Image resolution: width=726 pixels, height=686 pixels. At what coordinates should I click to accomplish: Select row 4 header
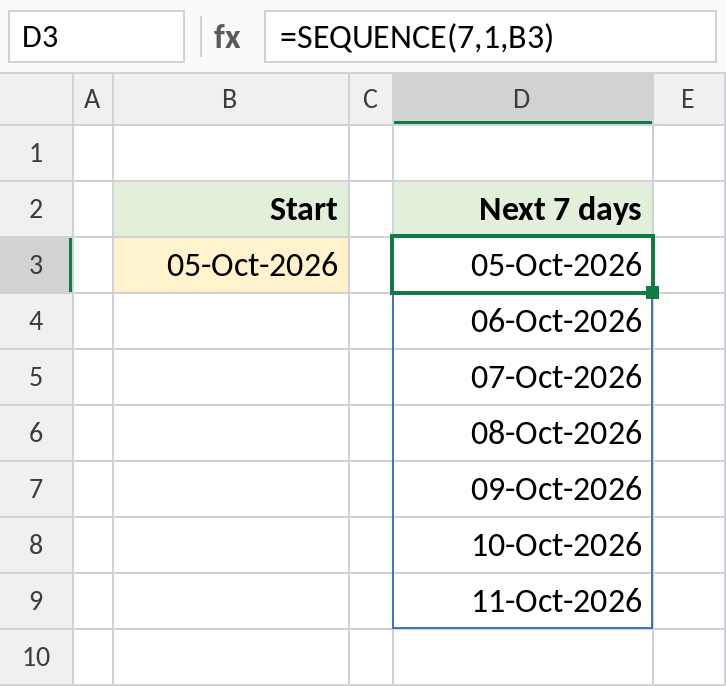tap(36, 321)
